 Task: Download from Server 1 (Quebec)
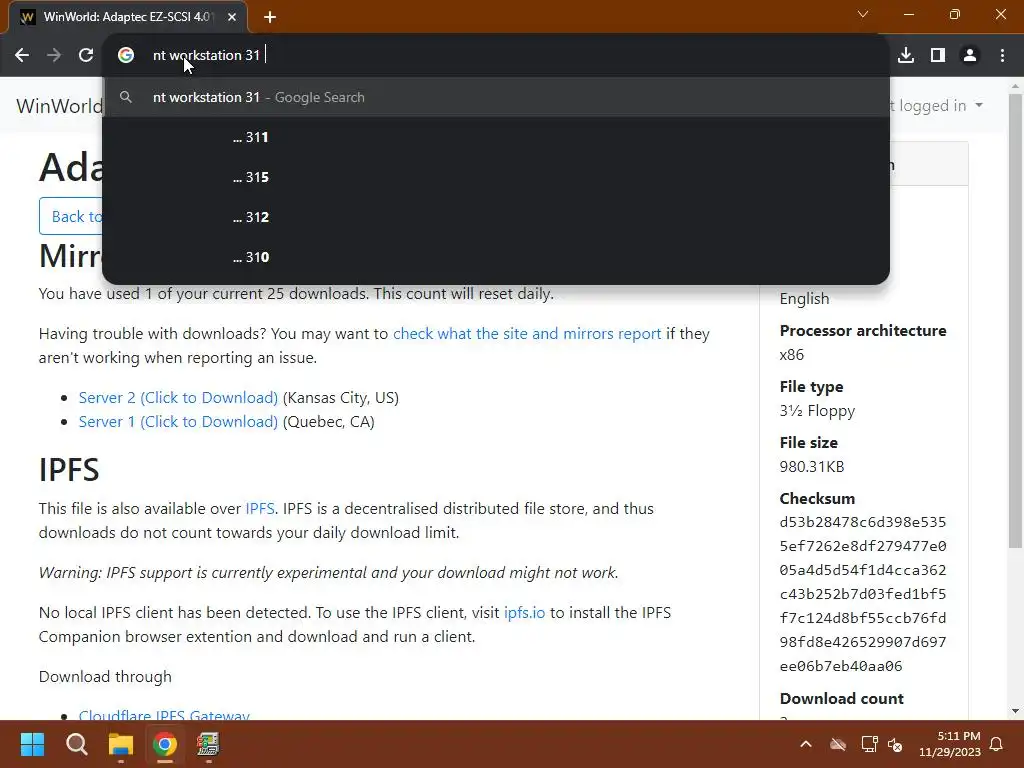point(178,422)
